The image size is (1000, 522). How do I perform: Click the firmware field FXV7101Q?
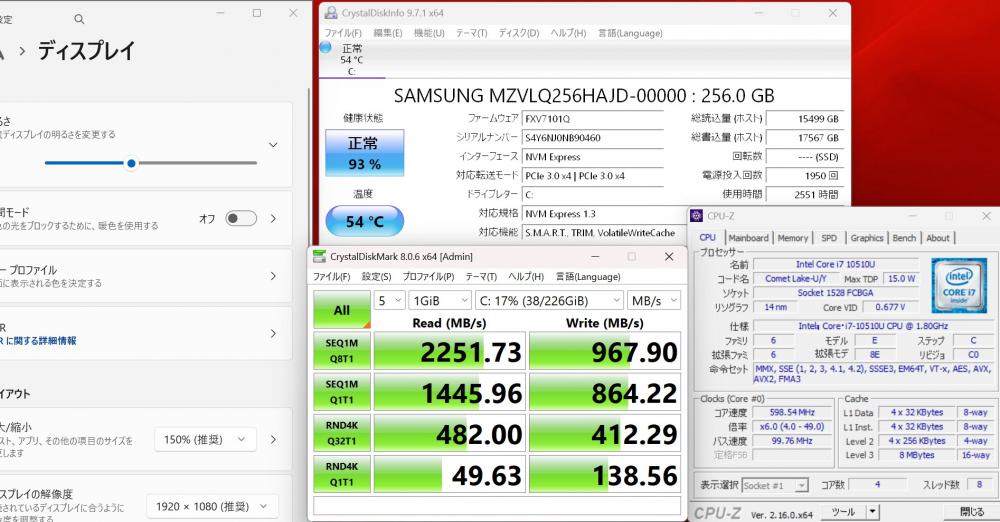(592, 119)
